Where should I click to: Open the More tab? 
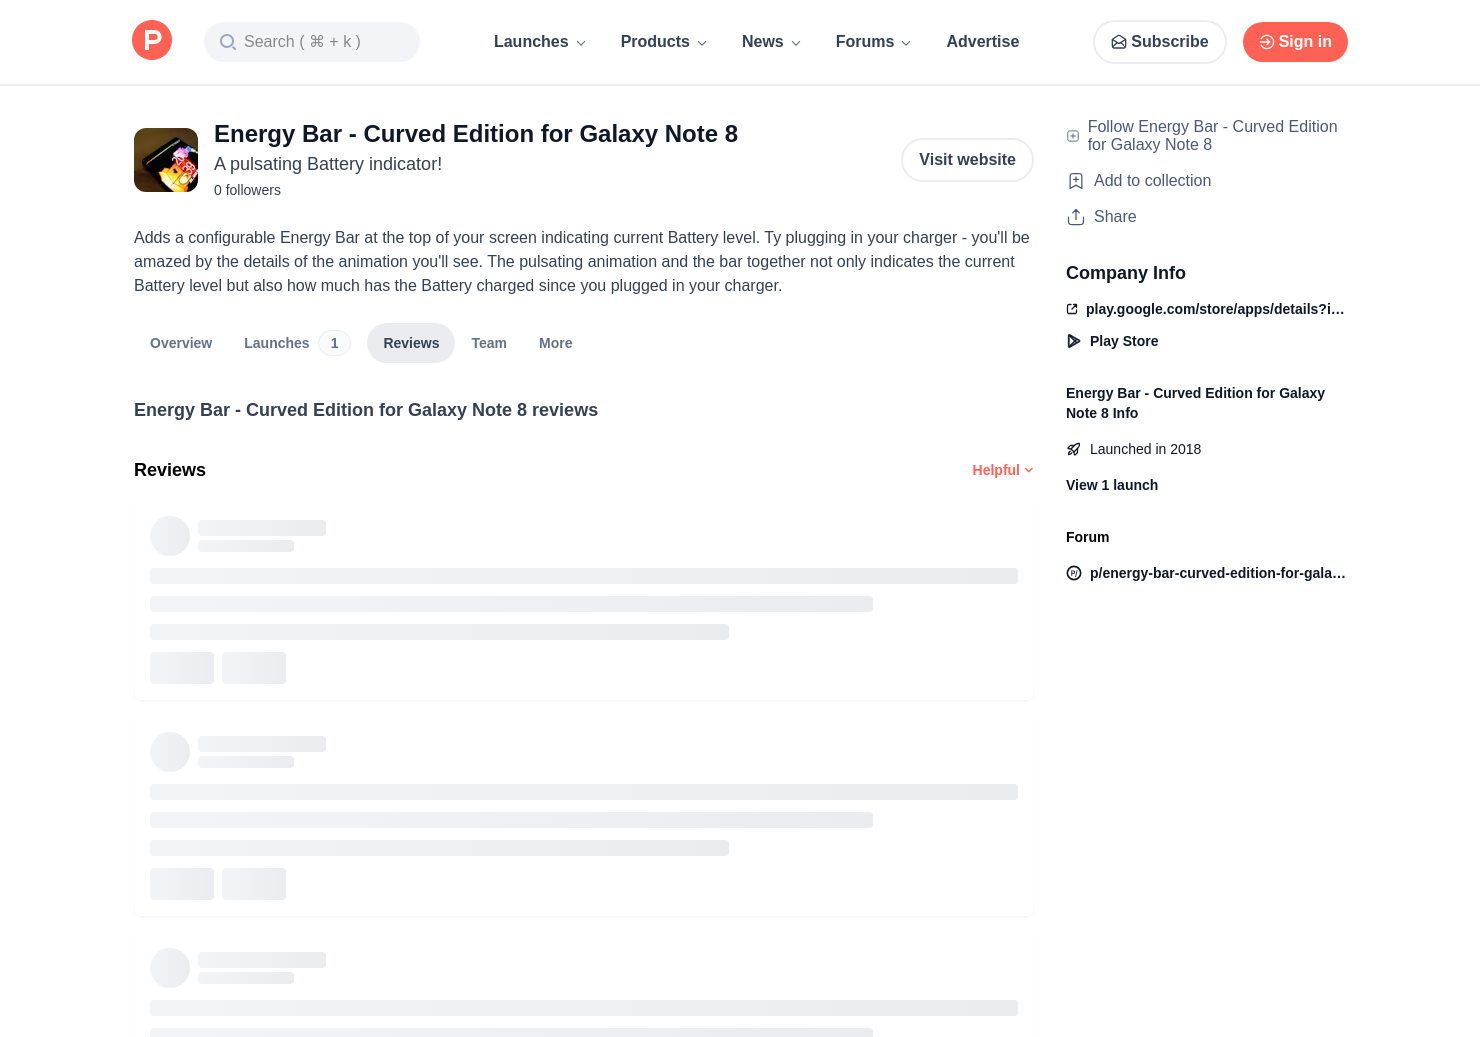556,343
